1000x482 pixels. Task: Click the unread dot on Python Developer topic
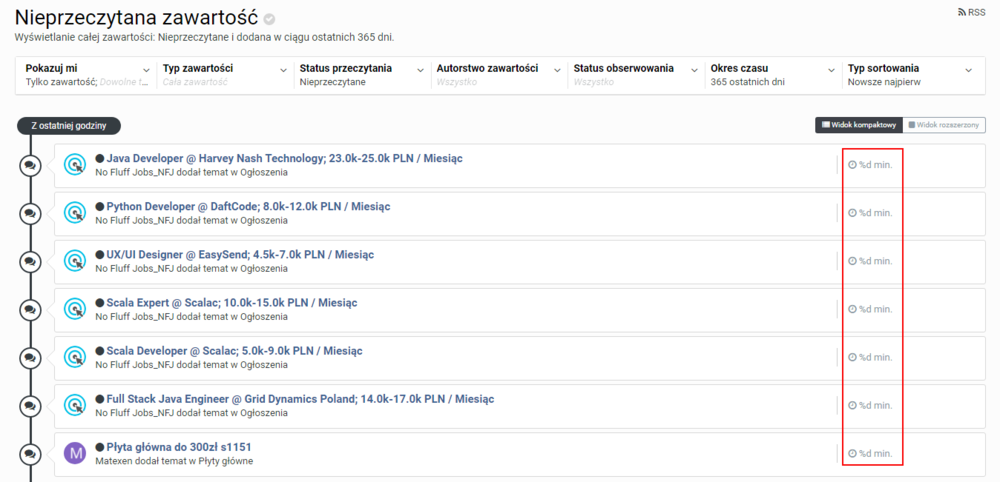coord(99,207)
